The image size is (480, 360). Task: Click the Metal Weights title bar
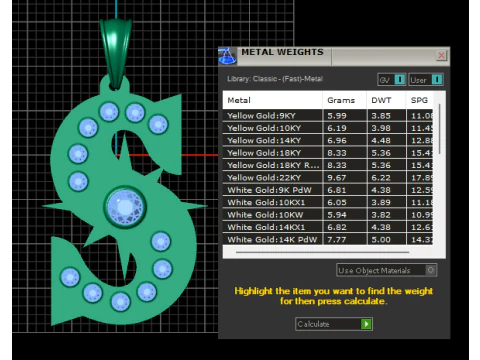(333, 56)
